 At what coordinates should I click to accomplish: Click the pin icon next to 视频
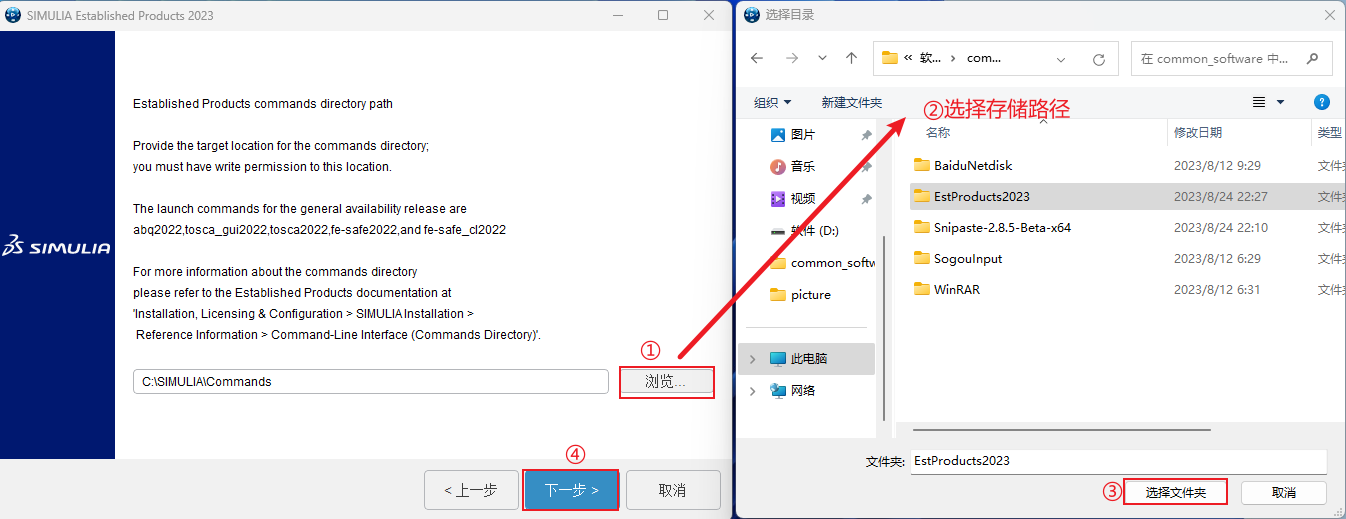866,198
